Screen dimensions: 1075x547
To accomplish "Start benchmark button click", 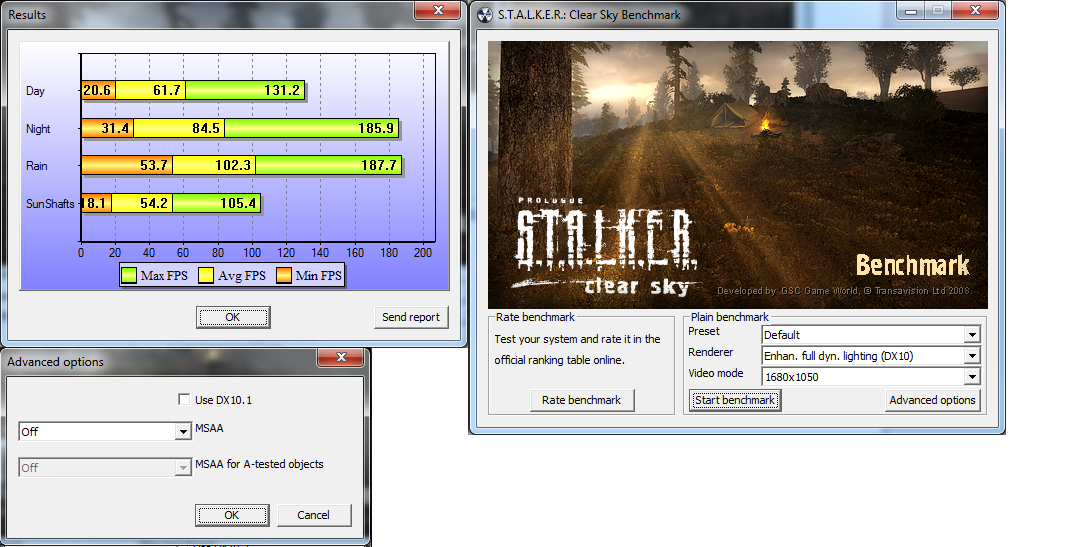I will pos(734,400).
